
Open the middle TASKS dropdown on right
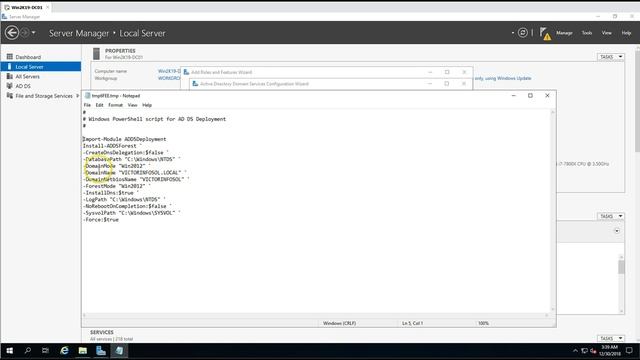(x=610, y=216)
